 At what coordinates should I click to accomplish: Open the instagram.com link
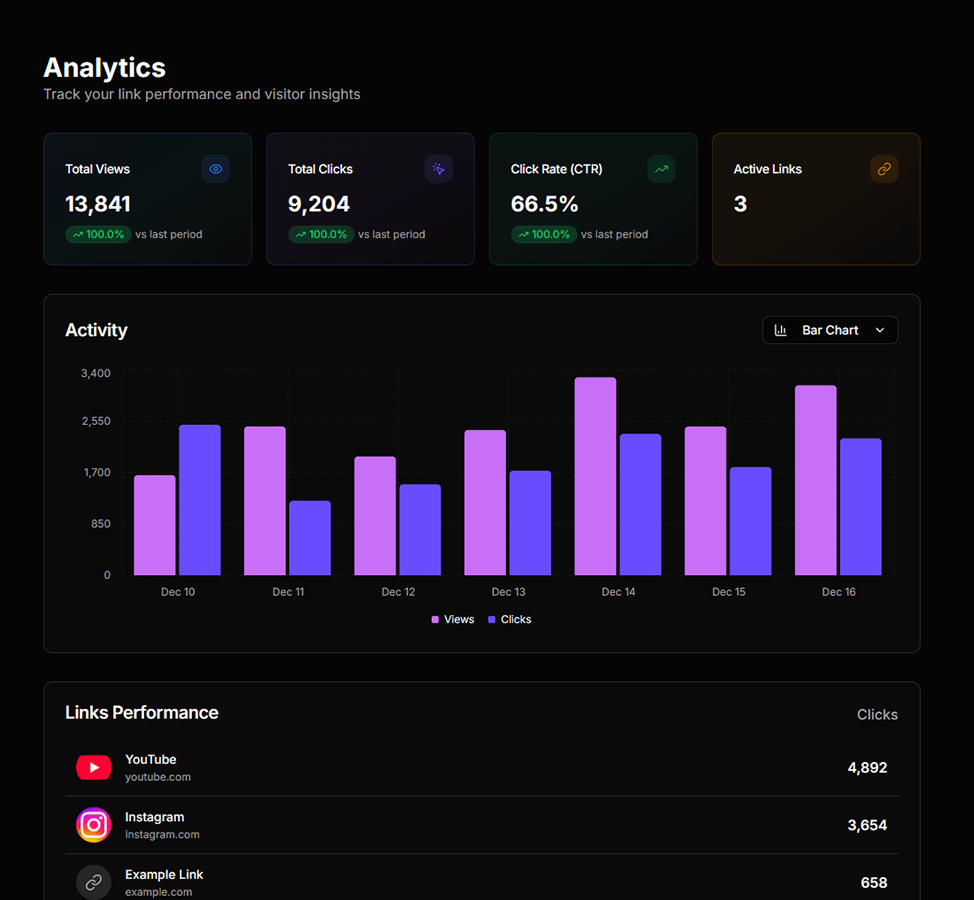(162, 834)
